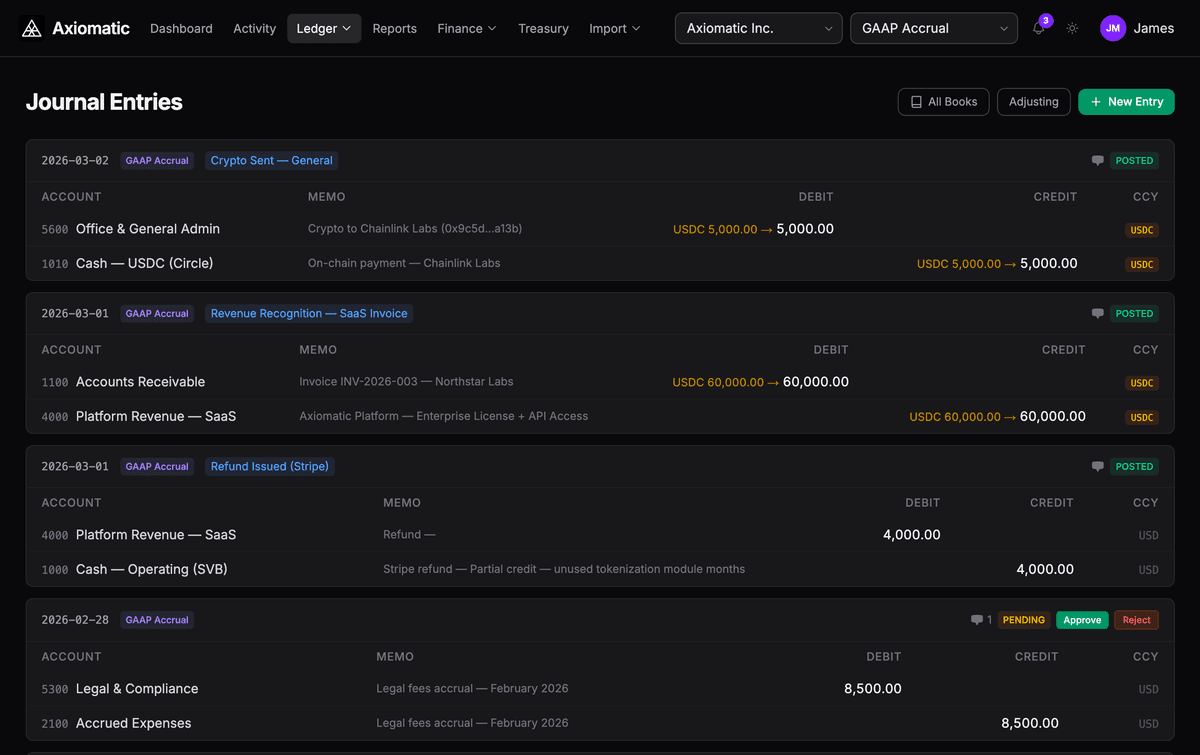Viewport: 1200px width, 755px height.
Task: Toggle the theme using the sun icon
Action: (1072, 28)
